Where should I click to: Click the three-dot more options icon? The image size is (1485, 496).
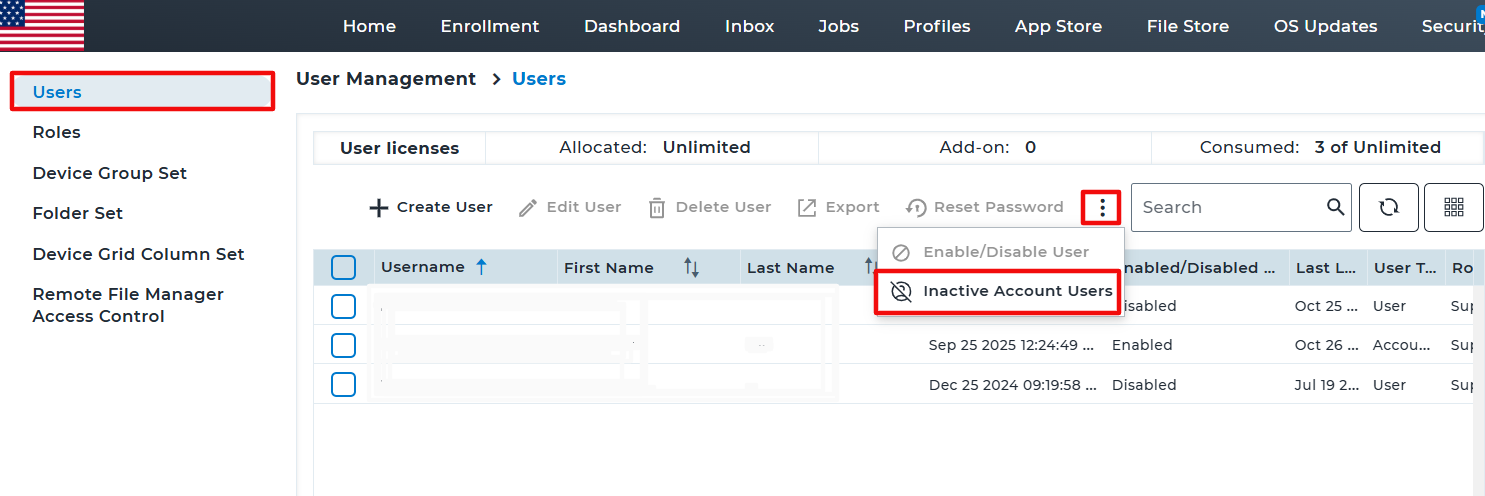coord(1101,207)
